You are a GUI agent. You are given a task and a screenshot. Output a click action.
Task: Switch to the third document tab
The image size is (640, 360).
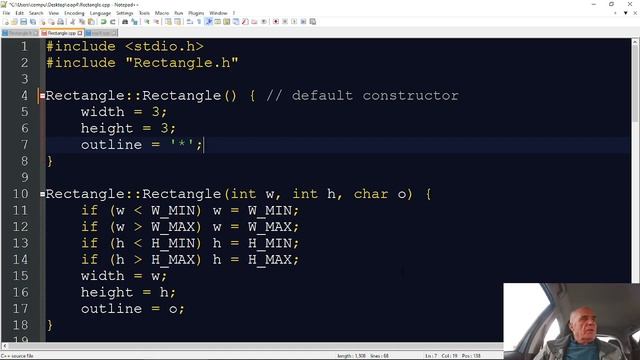[101, 33]
